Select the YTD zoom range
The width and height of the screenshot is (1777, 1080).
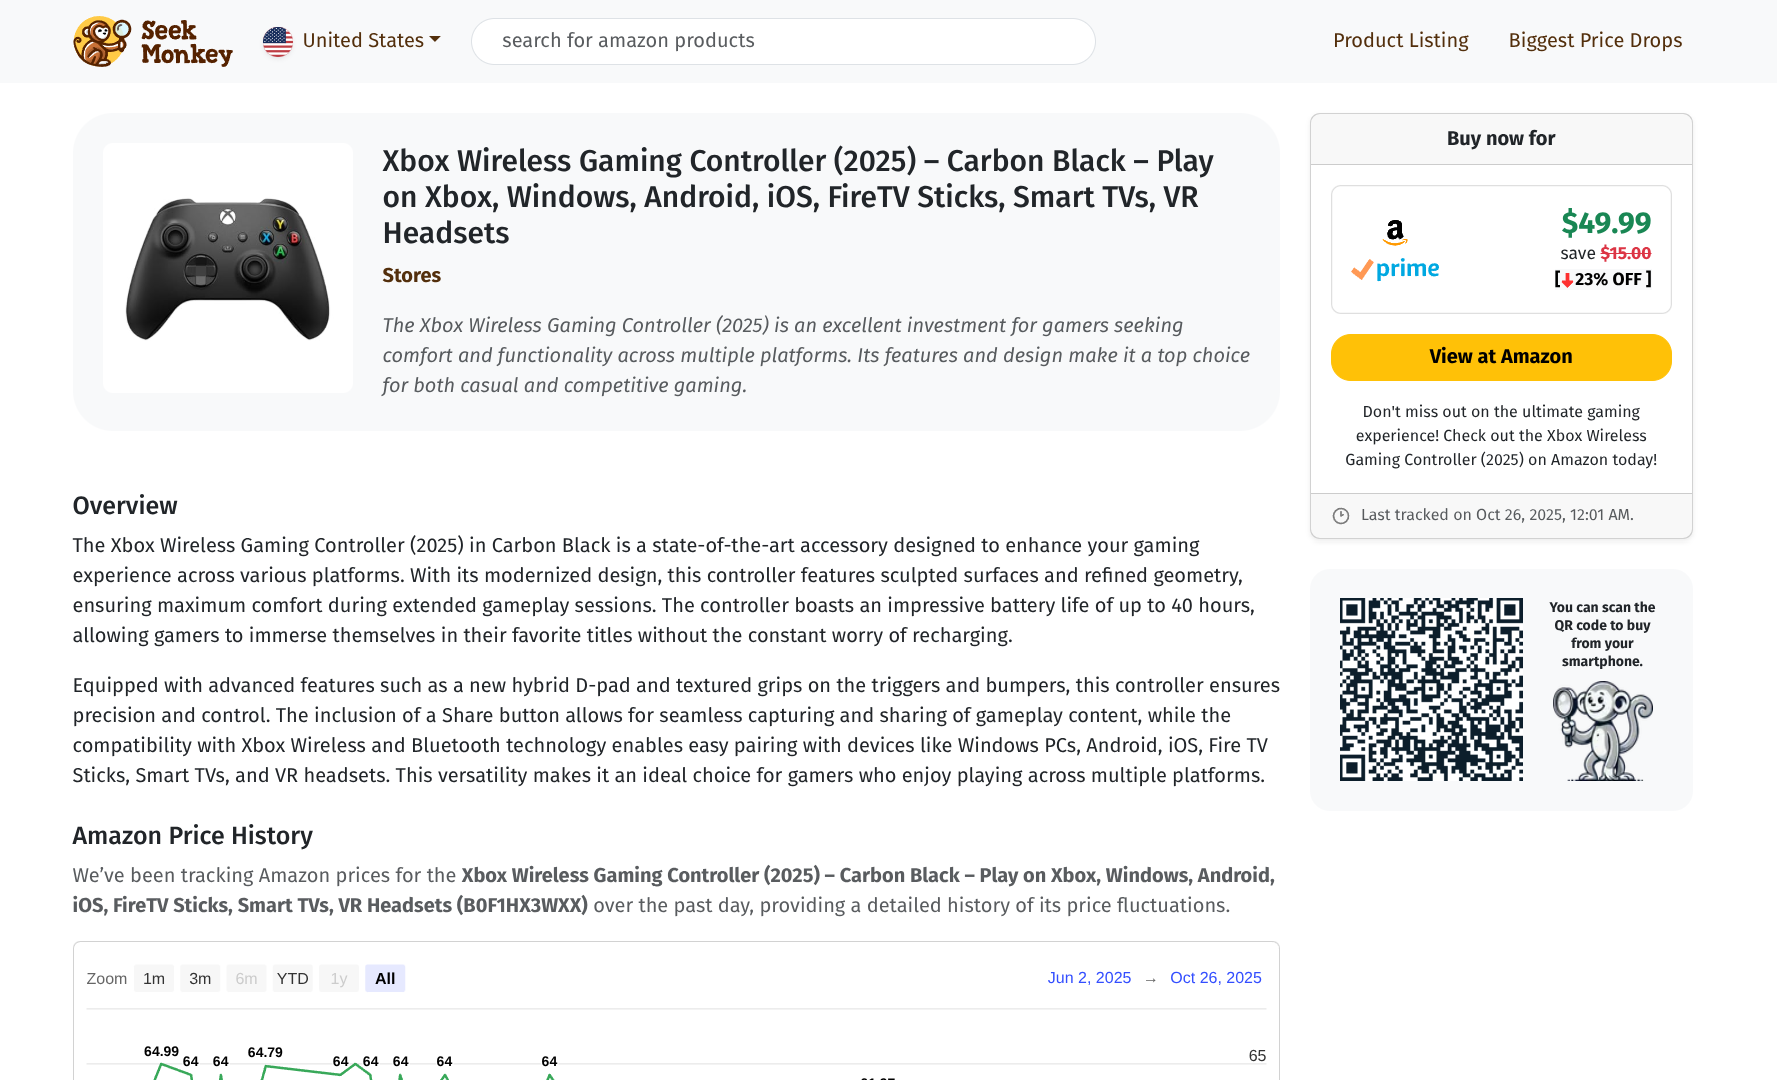tap(293, 978)
